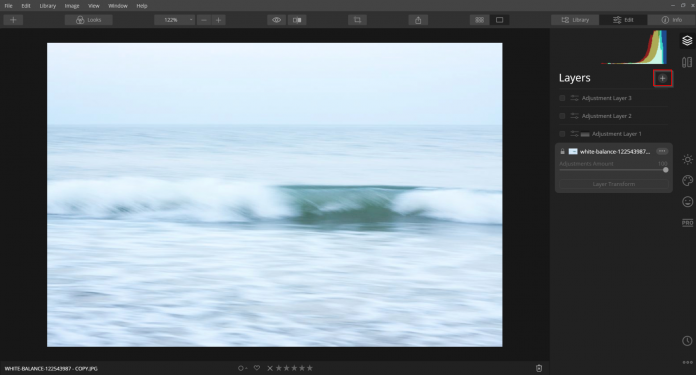Reject the photo with the X icon
This screenshot has width=696, height=375.
[x=270, y=368]
